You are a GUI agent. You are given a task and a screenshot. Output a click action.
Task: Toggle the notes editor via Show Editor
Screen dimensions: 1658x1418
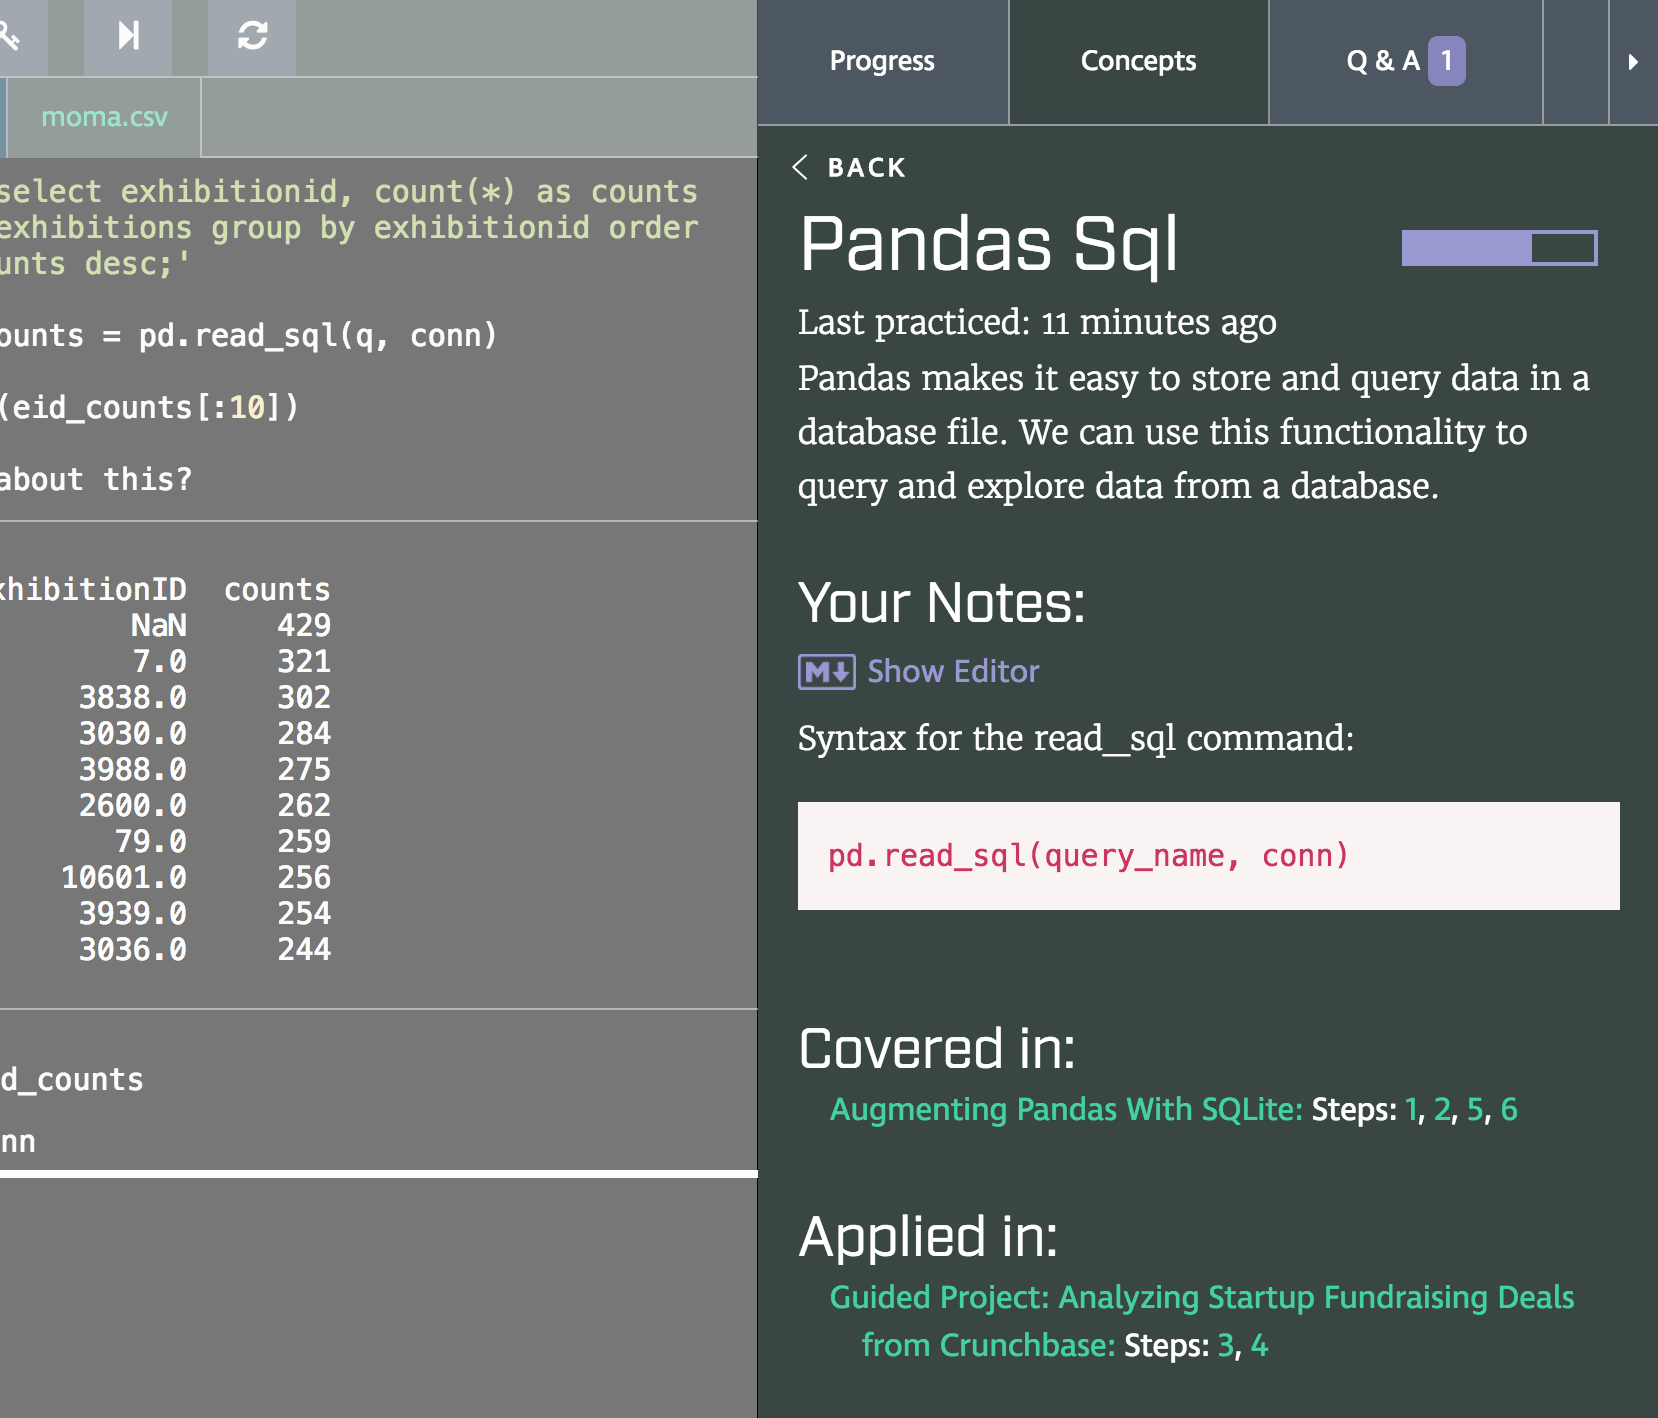tap(952, 671)
